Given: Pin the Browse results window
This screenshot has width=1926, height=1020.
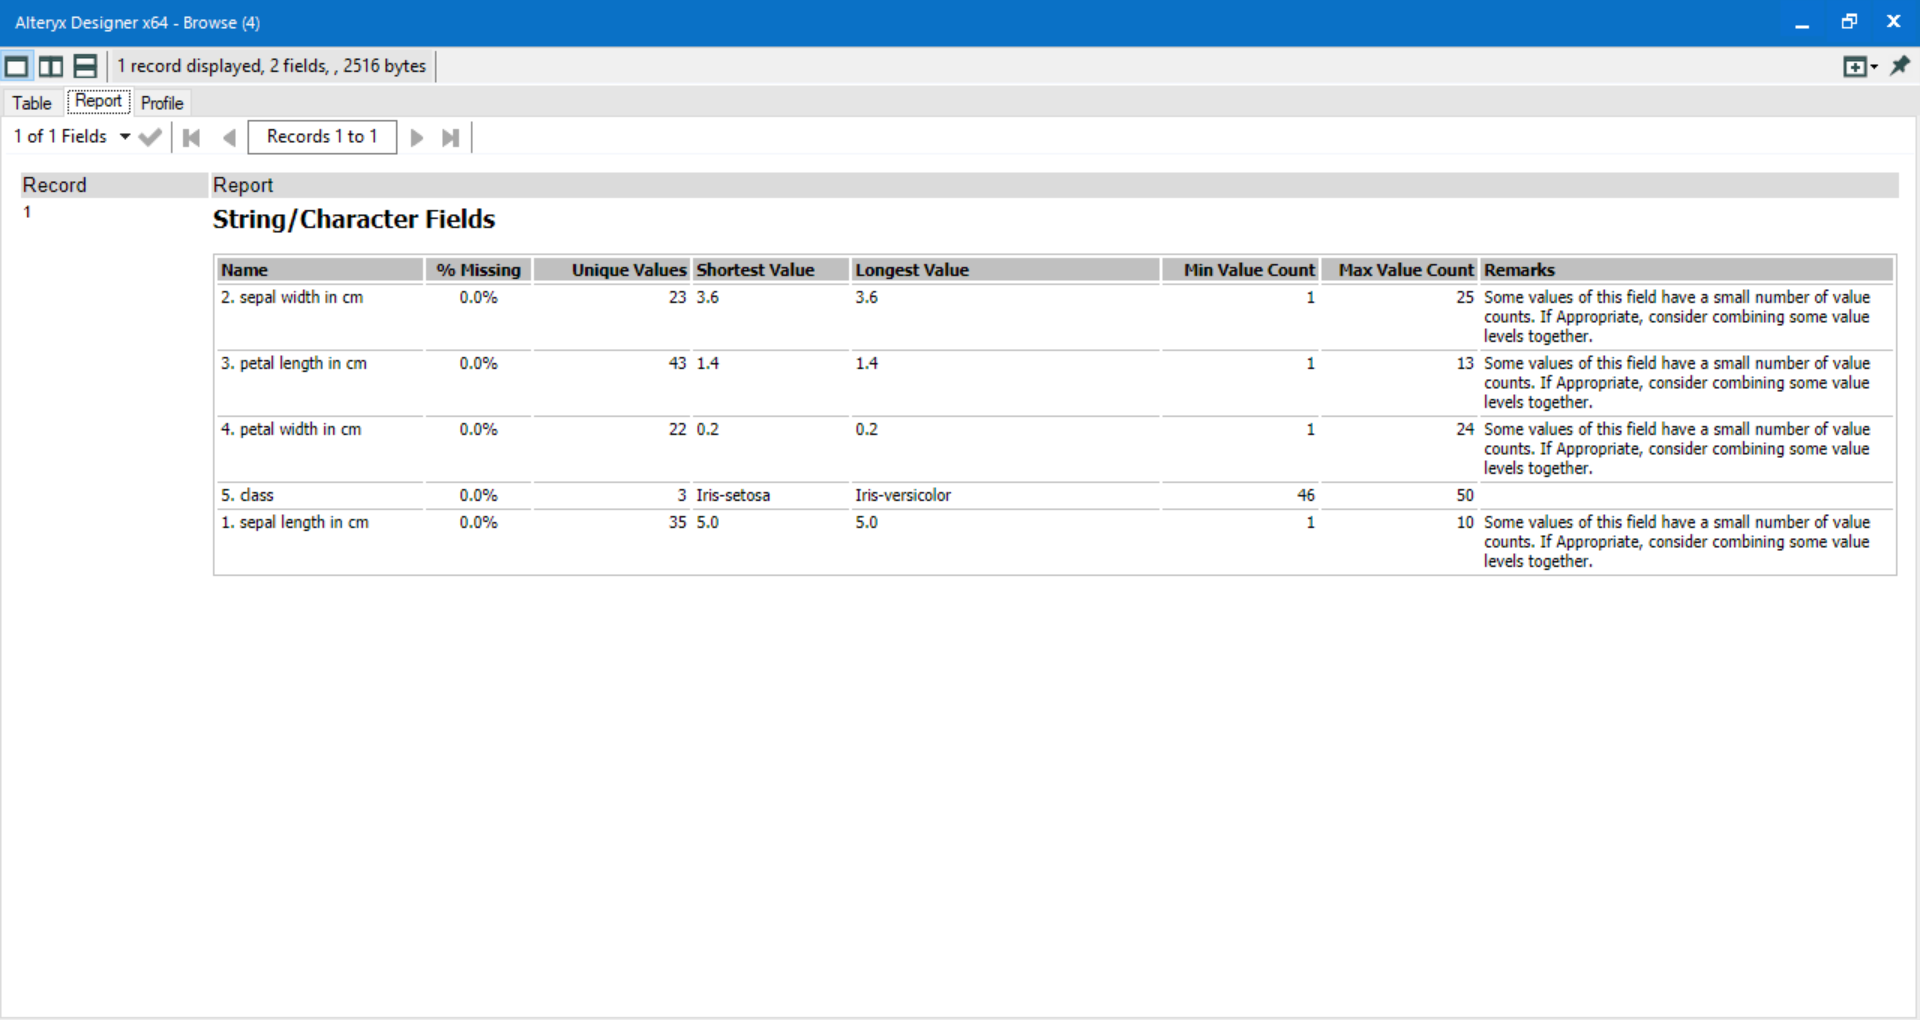Looking at the screenshot, I should tap(1901, 65).
